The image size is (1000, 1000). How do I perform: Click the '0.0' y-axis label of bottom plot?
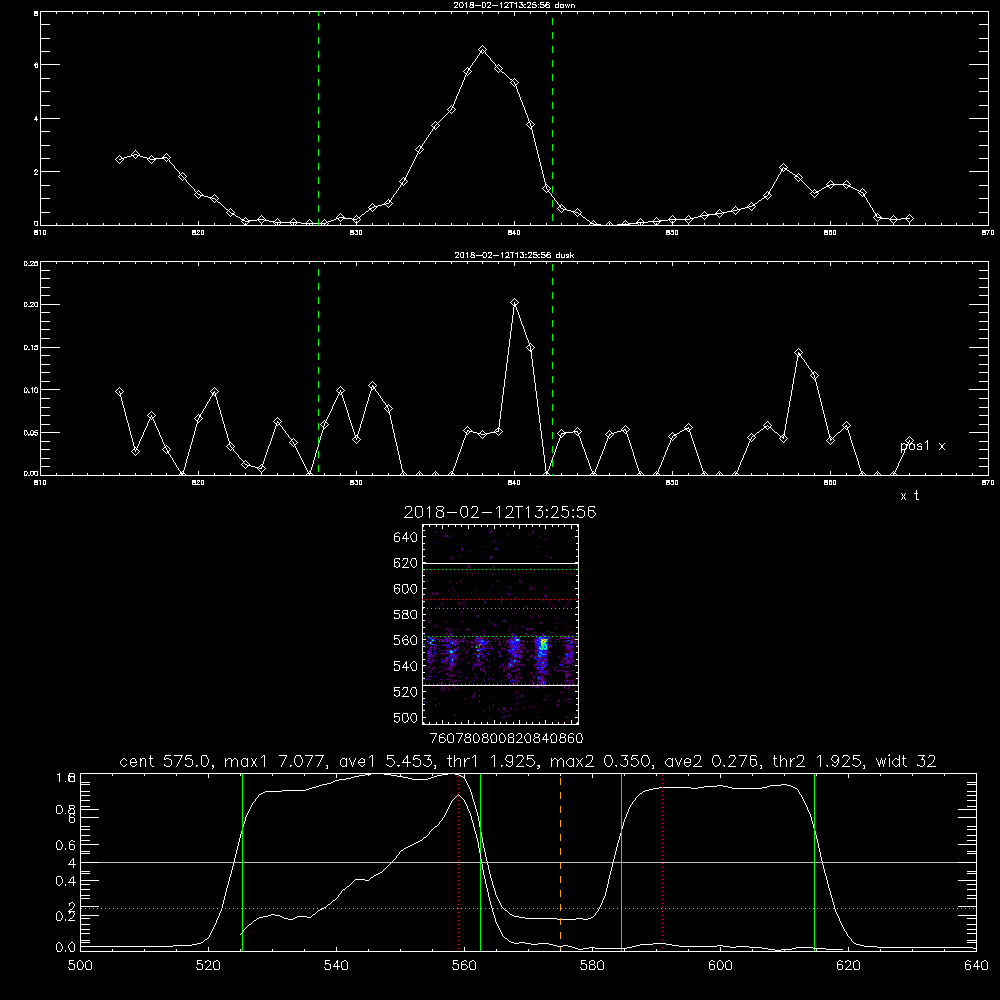click(66, 947)
